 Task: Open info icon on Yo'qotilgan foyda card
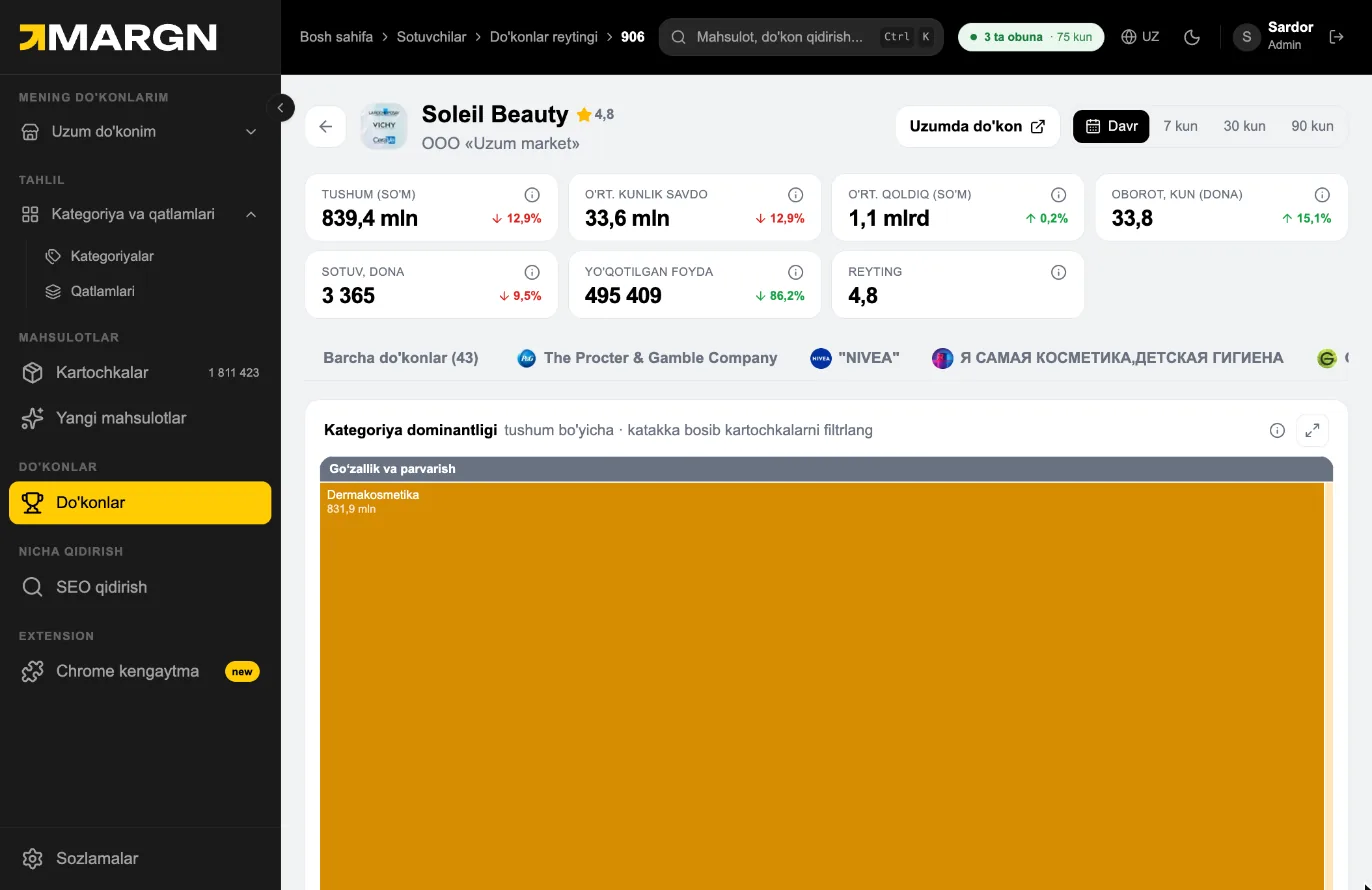[795, 272]
